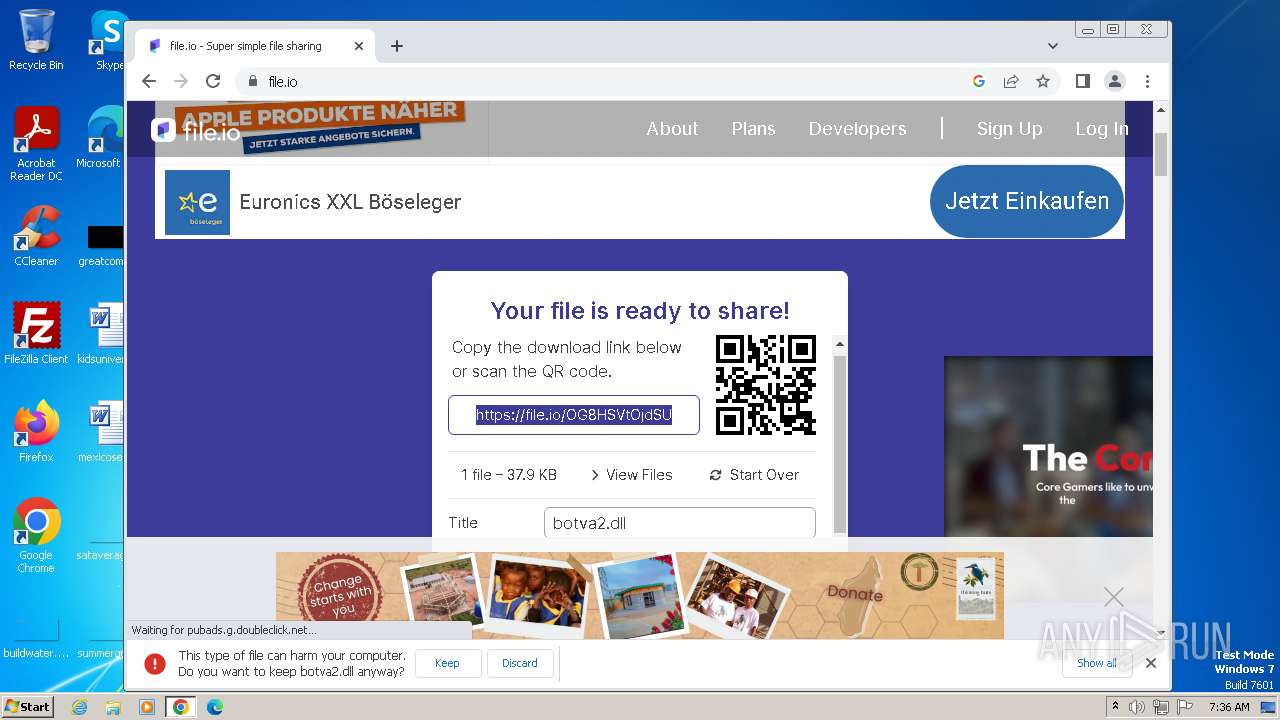This screenshot has width=1280, height=720.
Task: Click the taskbar clock
Action: [1229, 707]
